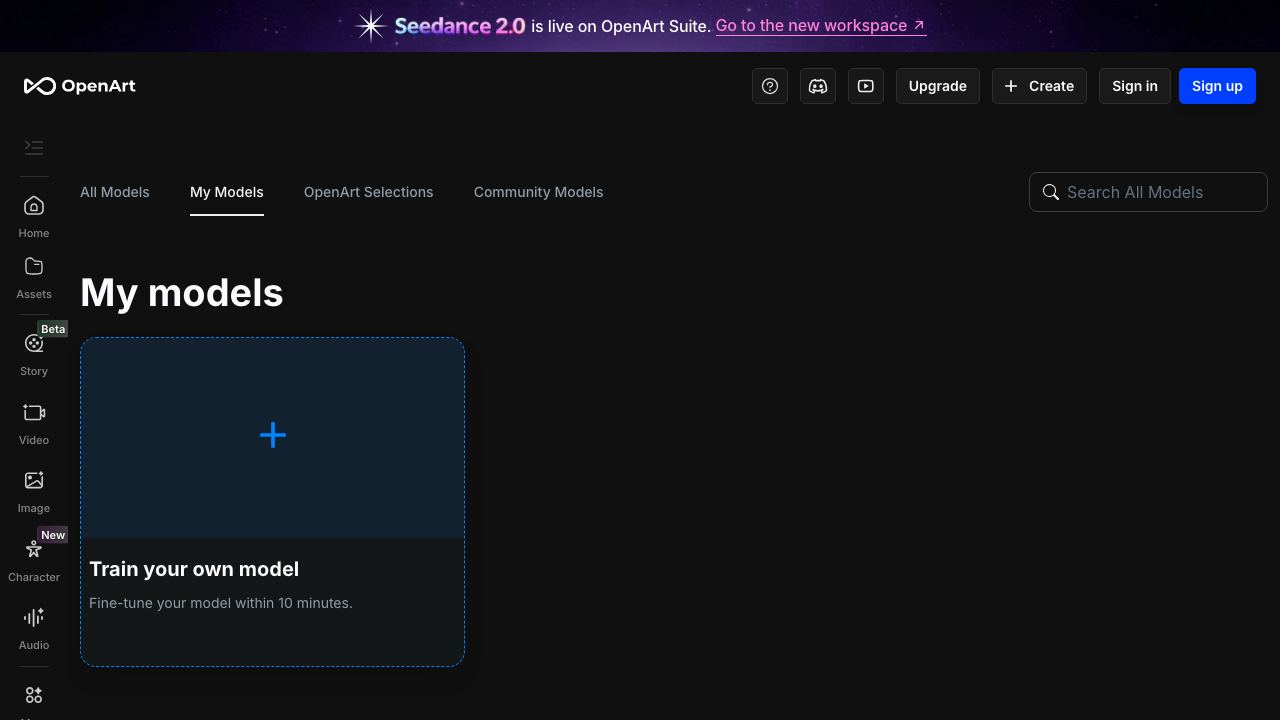Go to Home in sidebar
The width and height of the screenshot is (1280, 720).
pyautogui.click(x=34, y=217)
